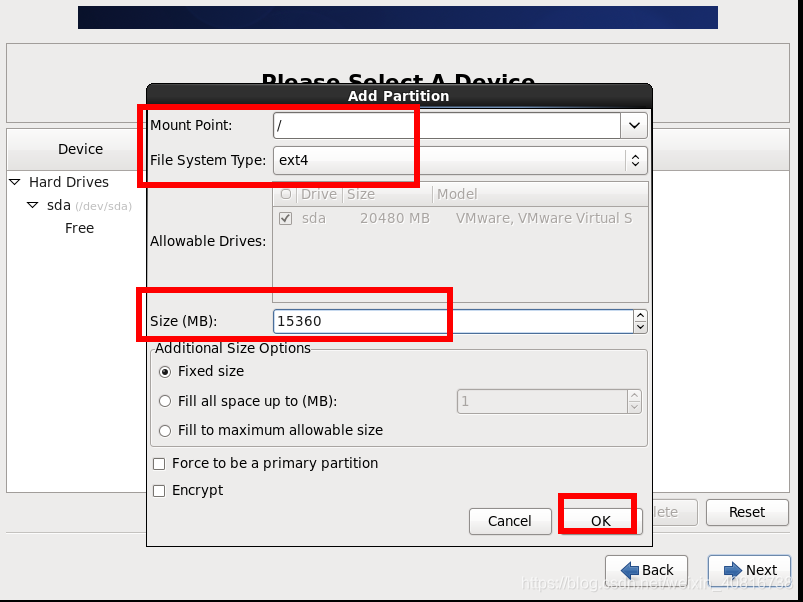
Task: Decrease Size (MB) with down arrow
Action: [640, 328]
